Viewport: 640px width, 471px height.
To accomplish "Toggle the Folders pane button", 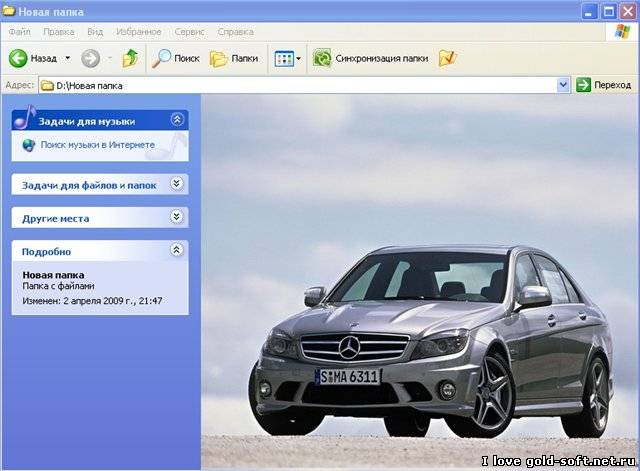I will [x=234, y=58].
